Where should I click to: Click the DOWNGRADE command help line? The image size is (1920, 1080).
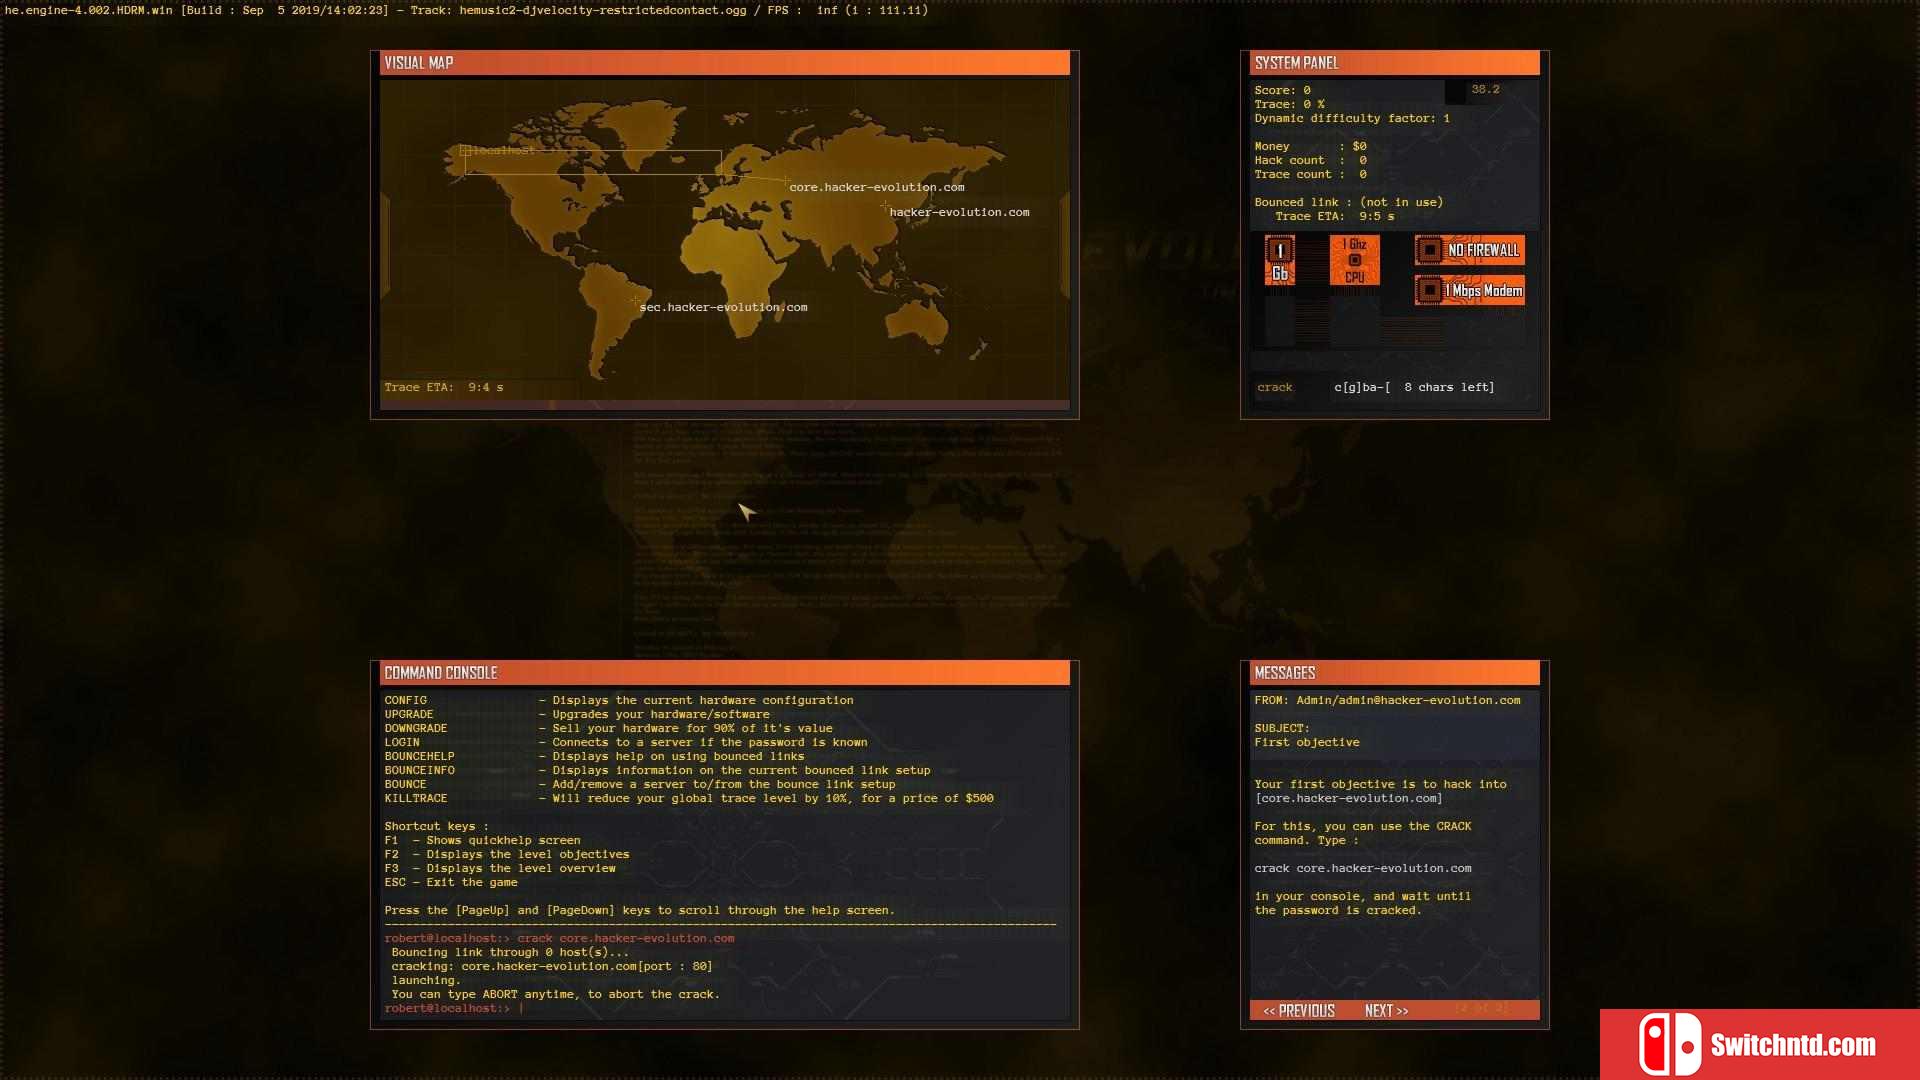(x=608, y=728)
